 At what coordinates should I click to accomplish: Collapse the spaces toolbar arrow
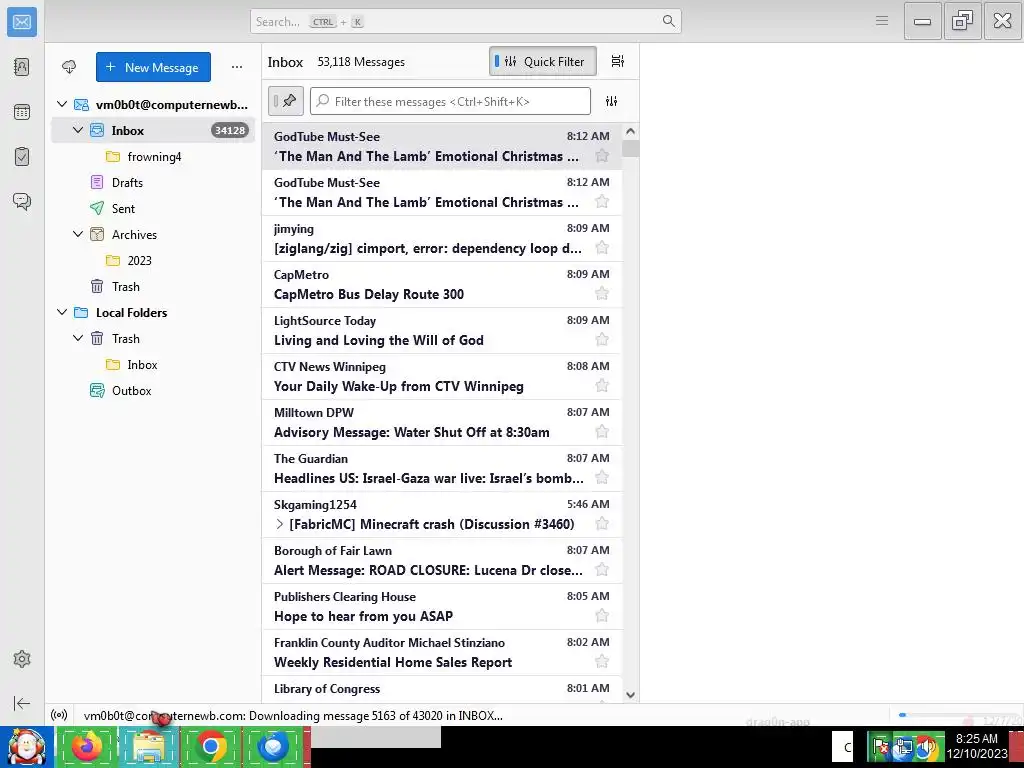(22, 703)
